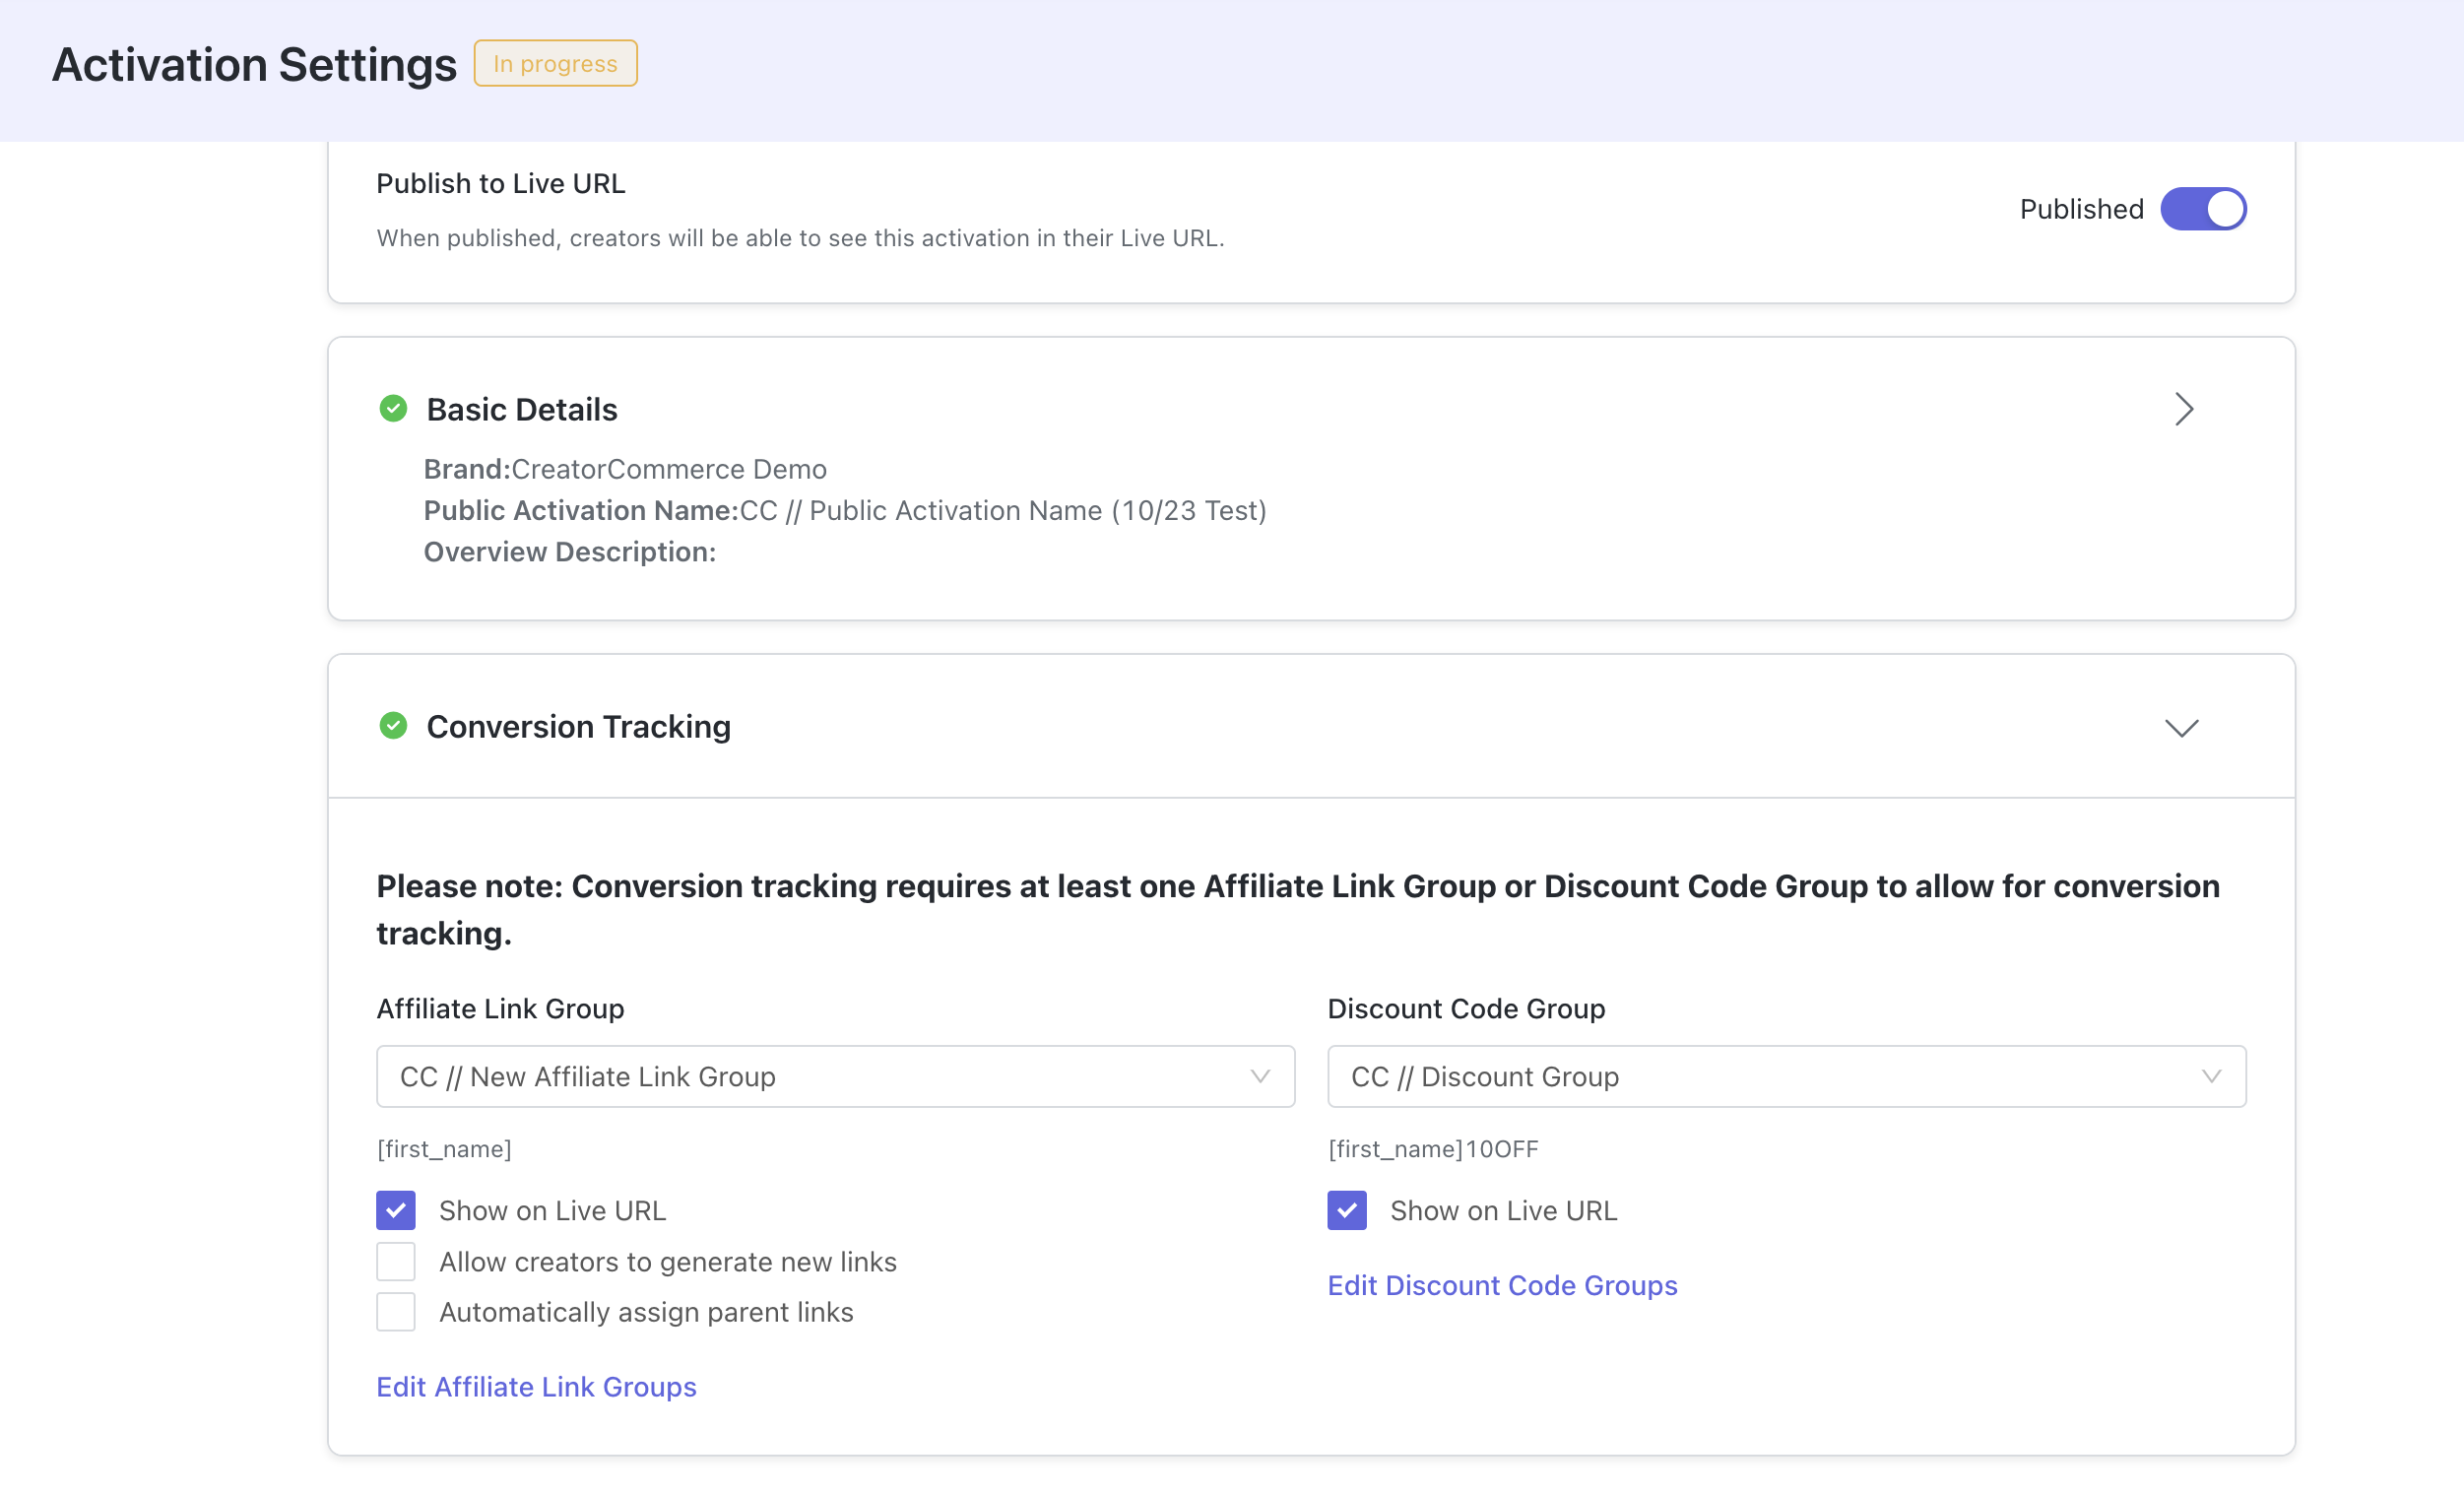The image size is (2464, 1495).
Task: Open the Discount Code Group dropdown
Action: 1786,1077
